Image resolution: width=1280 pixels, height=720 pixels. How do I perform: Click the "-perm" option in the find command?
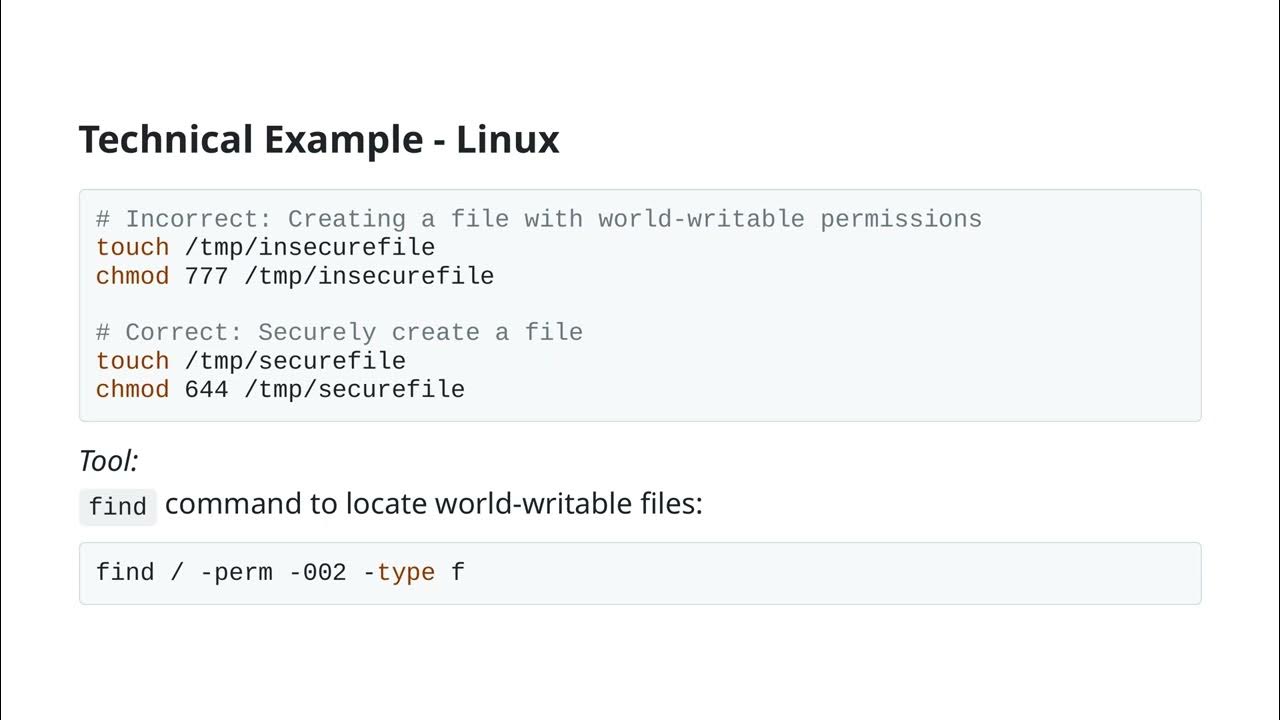pyautogui.click(x=236, y=573)
